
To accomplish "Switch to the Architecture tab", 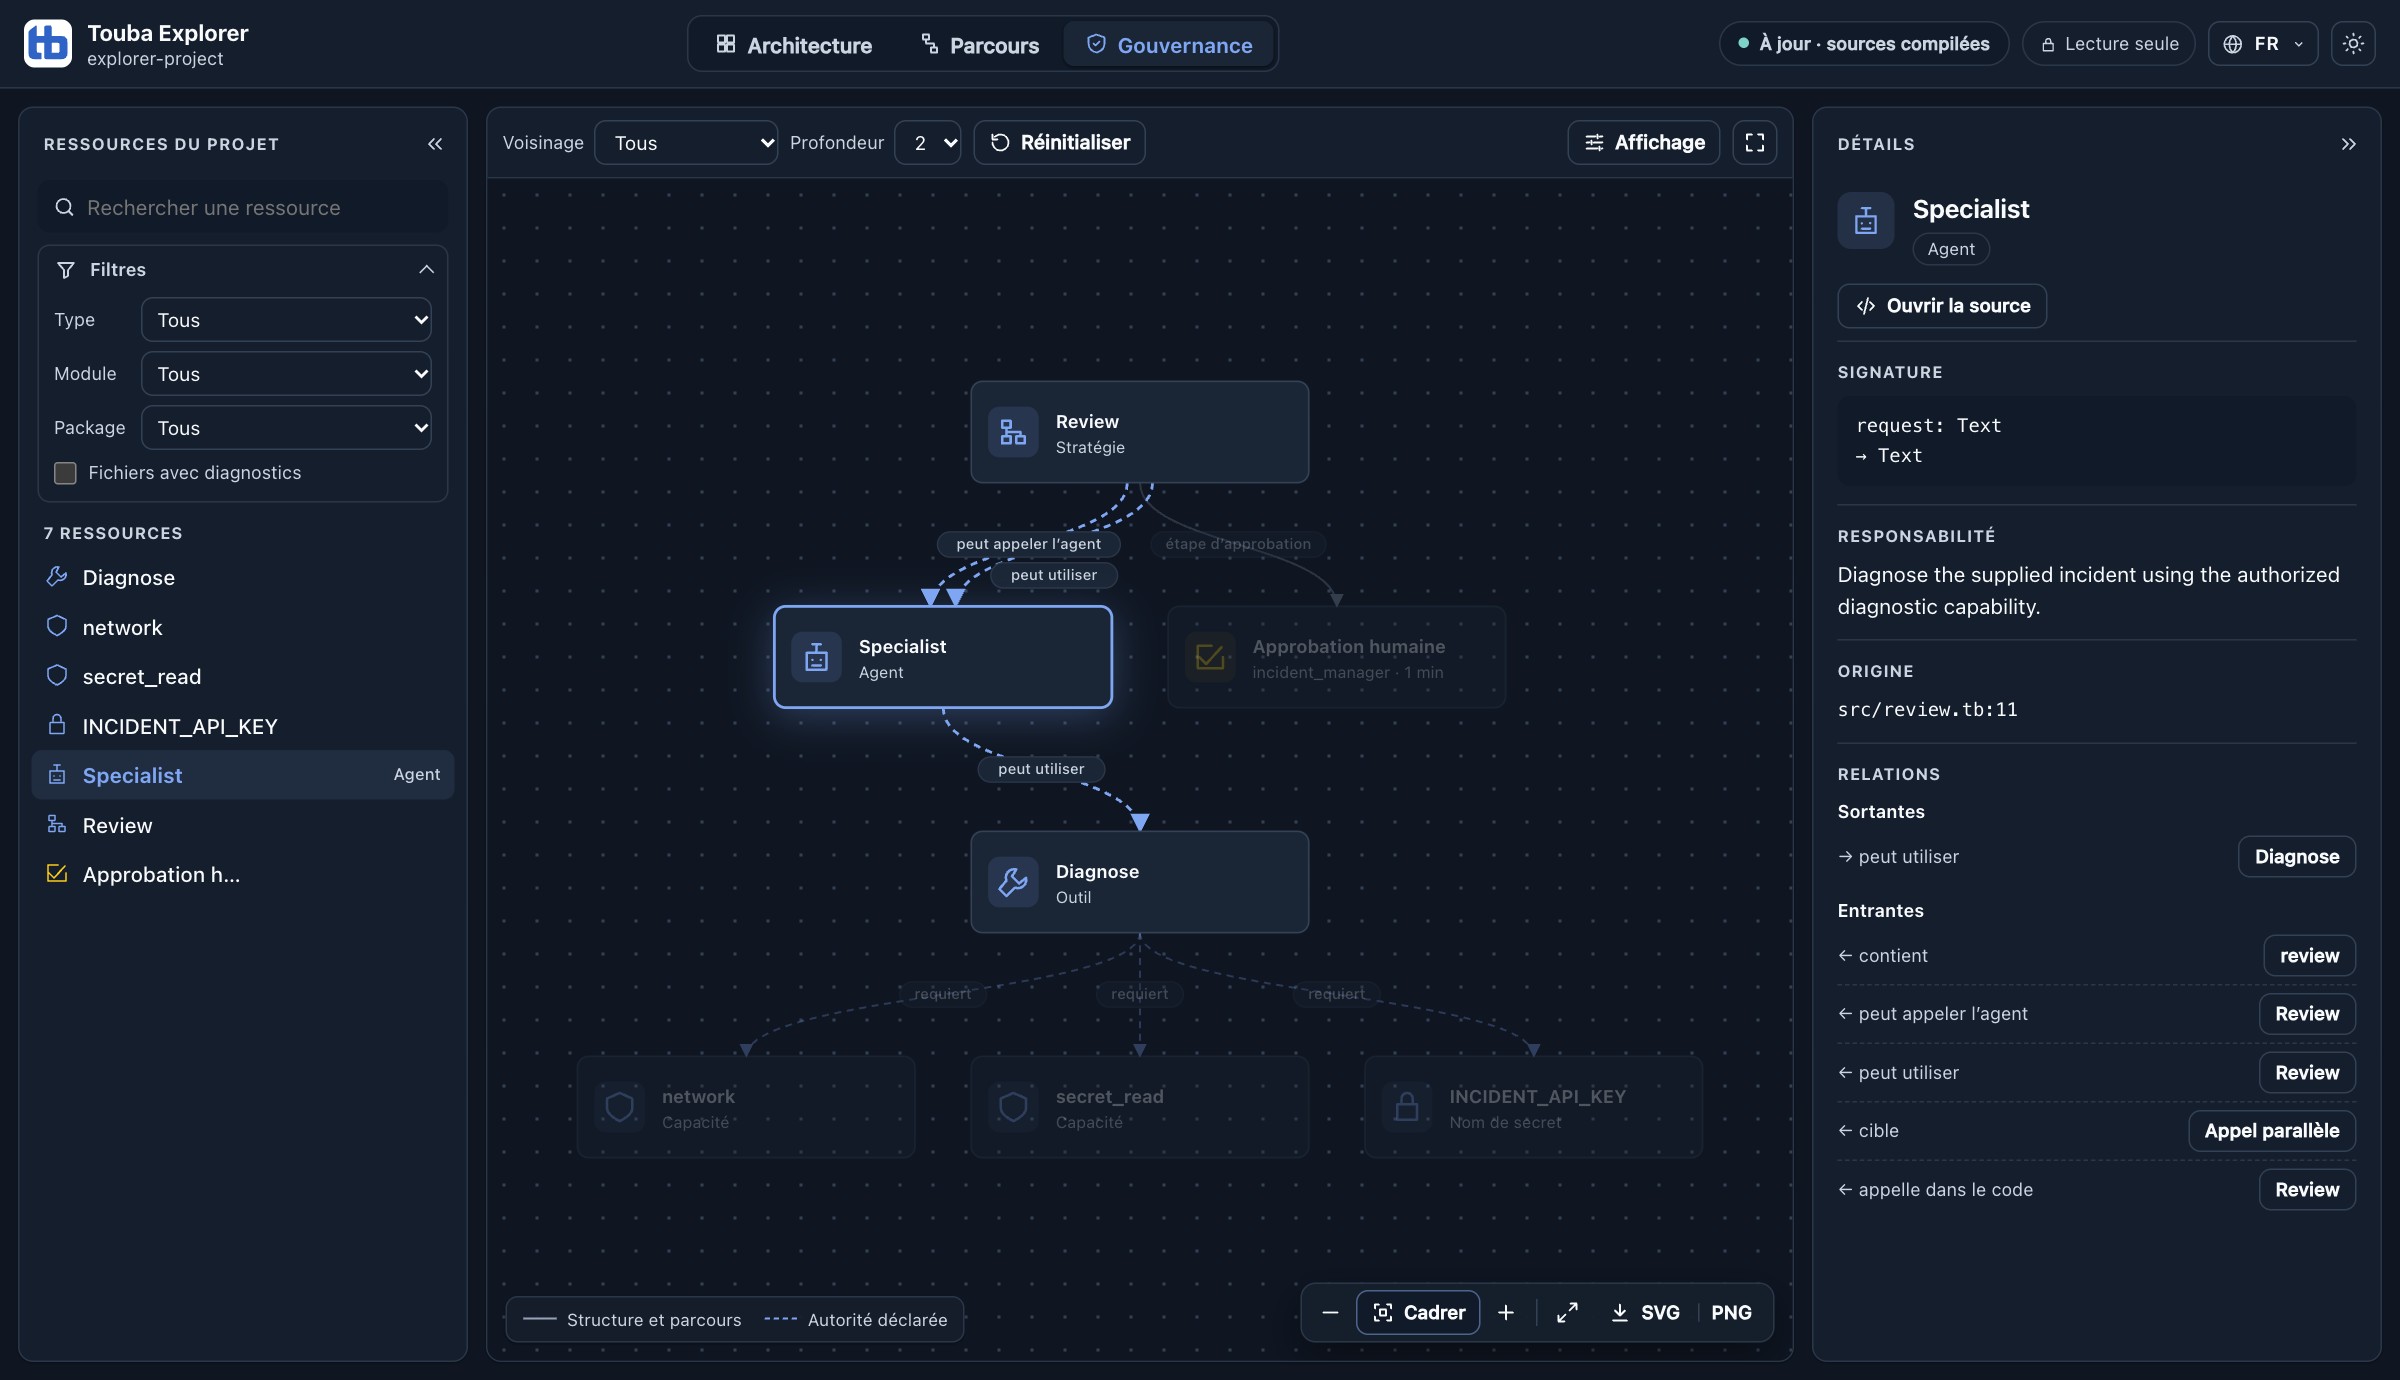I will (794, 45).
